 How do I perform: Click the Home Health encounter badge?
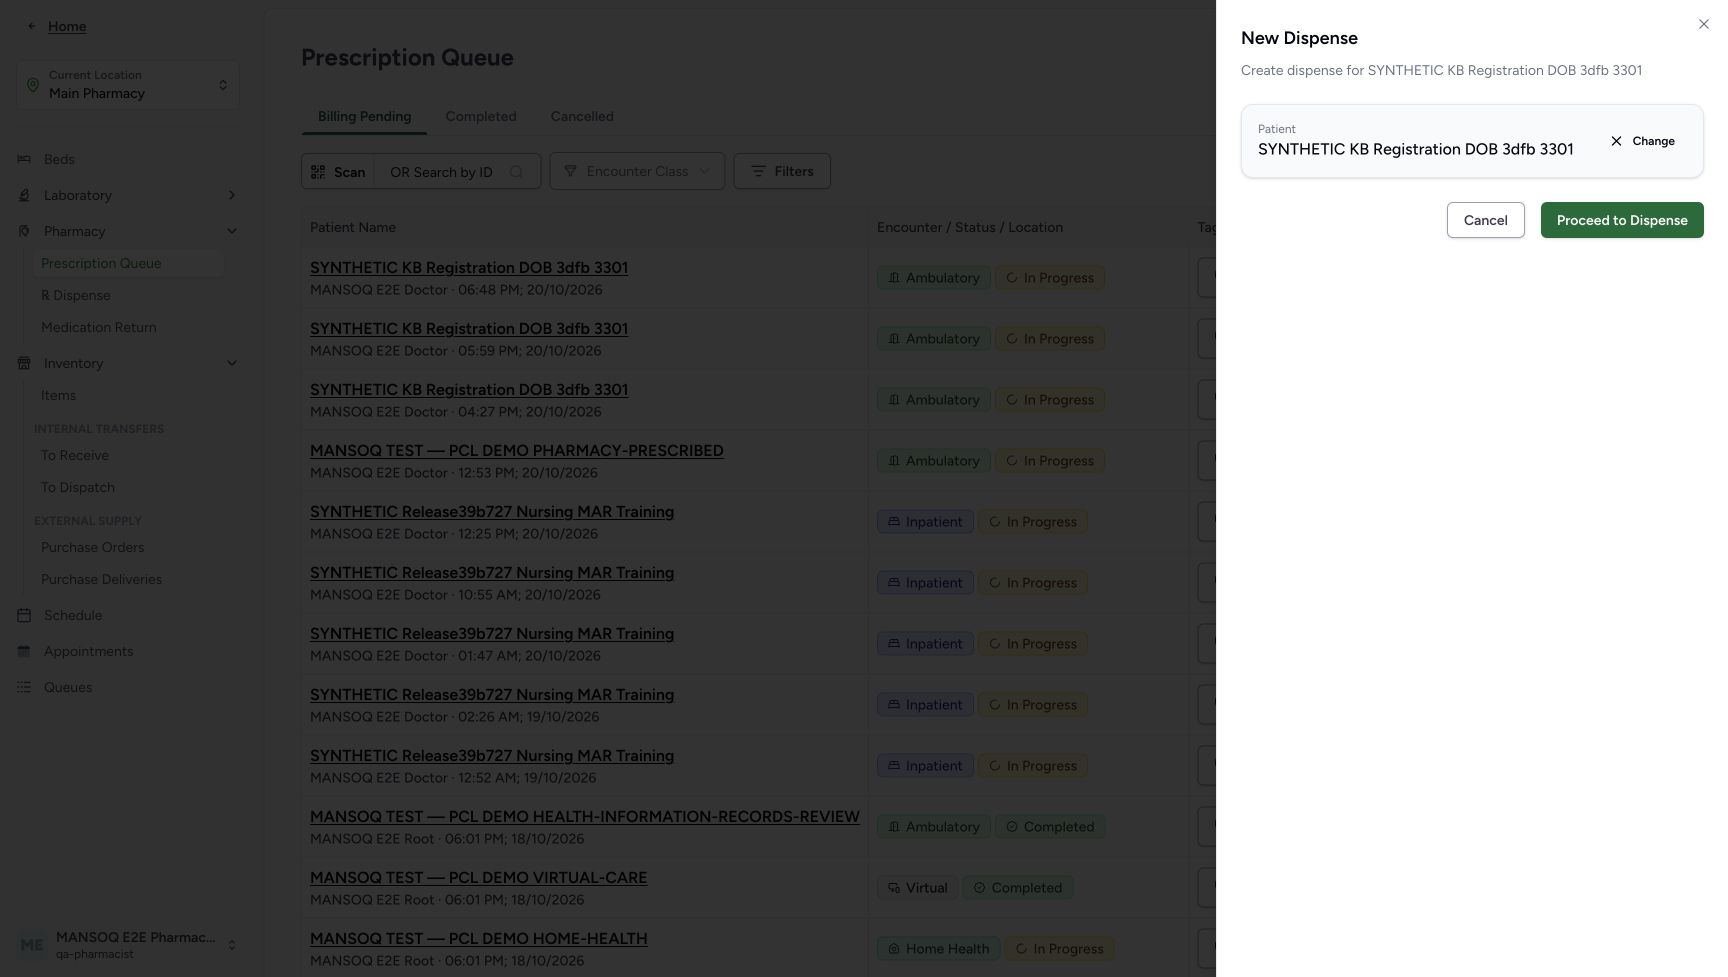[x=938, y=949]
